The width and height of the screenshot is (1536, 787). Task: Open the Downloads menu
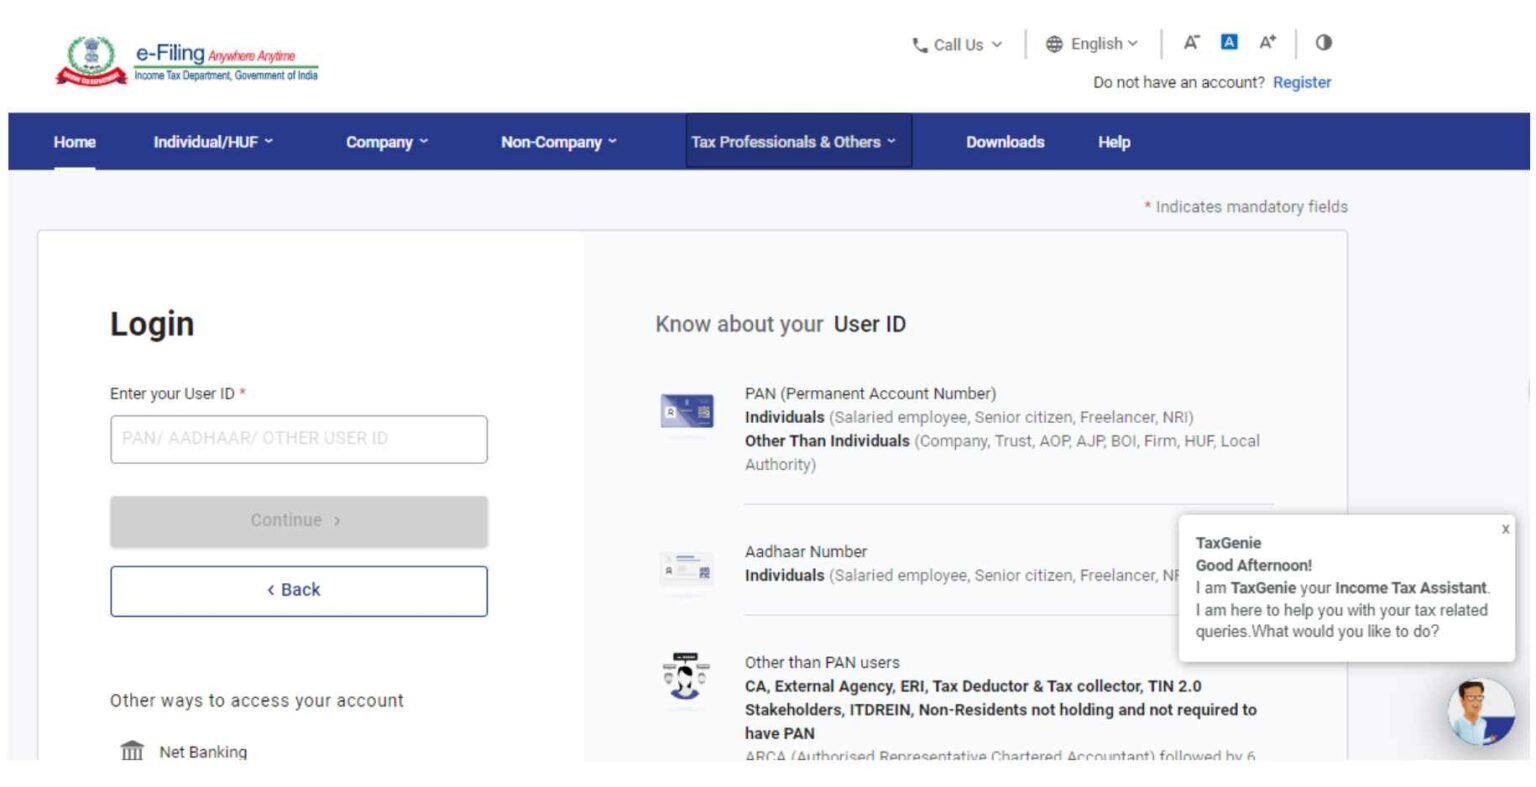coord(1004,141)
